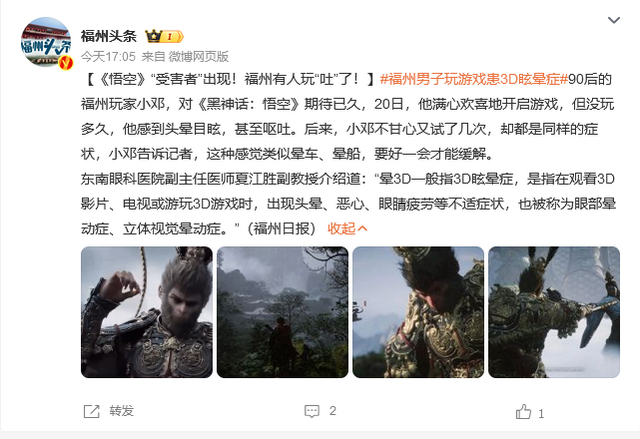Collapse the post text with 收起
This screenshot has height=439, width=640.
[x=347, y=229]
